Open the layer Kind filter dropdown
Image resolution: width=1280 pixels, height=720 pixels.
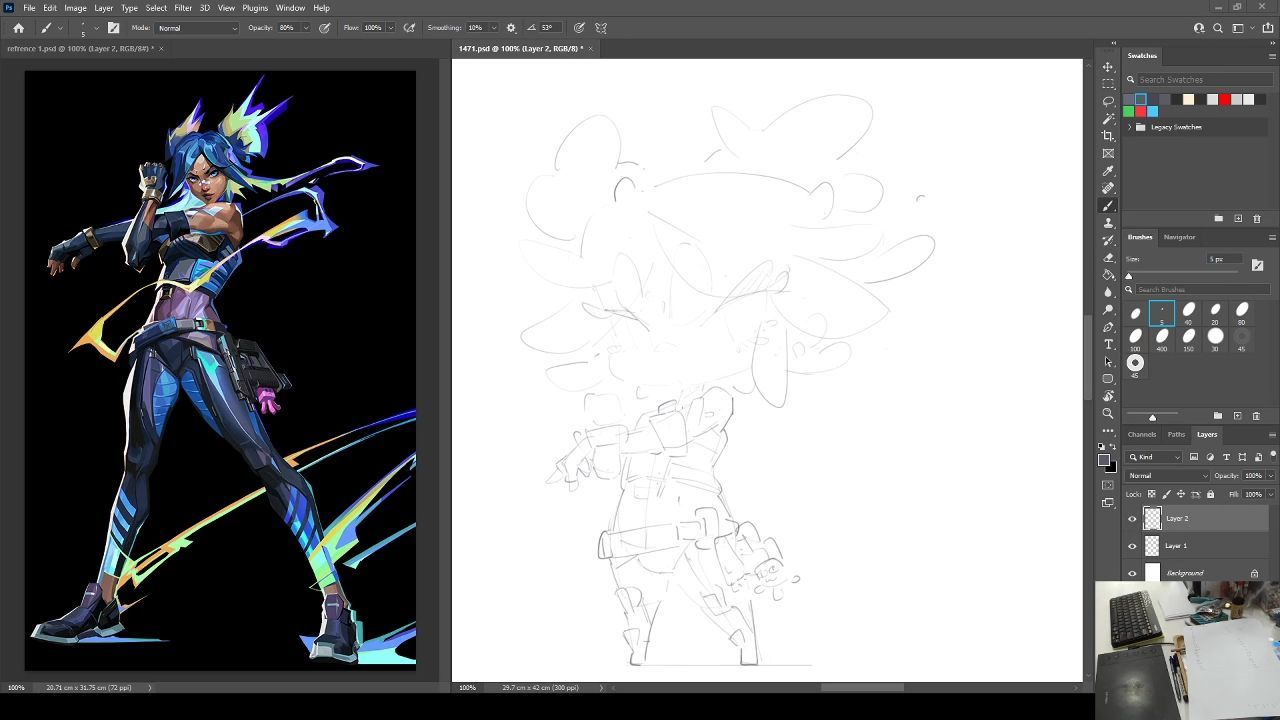point(1155,457)
